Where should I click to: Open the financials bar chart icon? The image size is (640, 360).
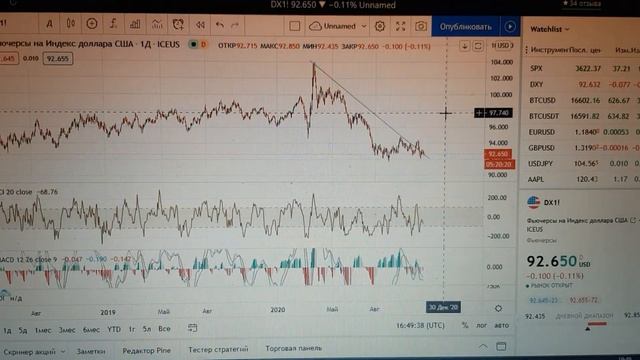pyautogui.click(x=135, y=24)
